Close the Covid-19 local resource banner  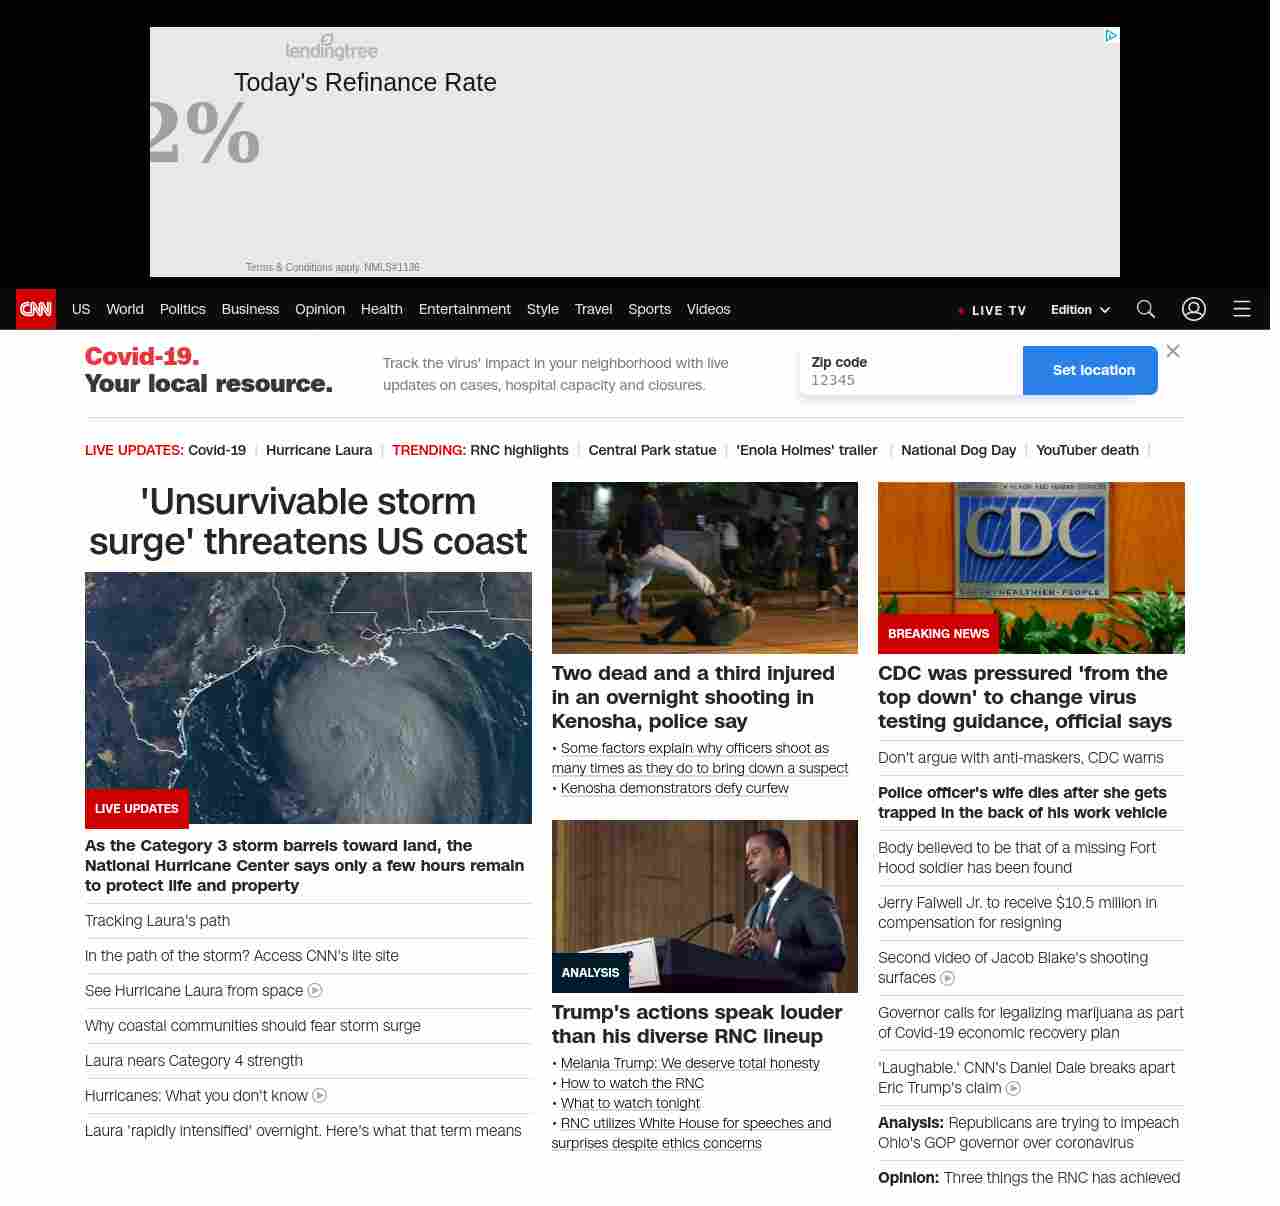click(x=1173, y=351)
